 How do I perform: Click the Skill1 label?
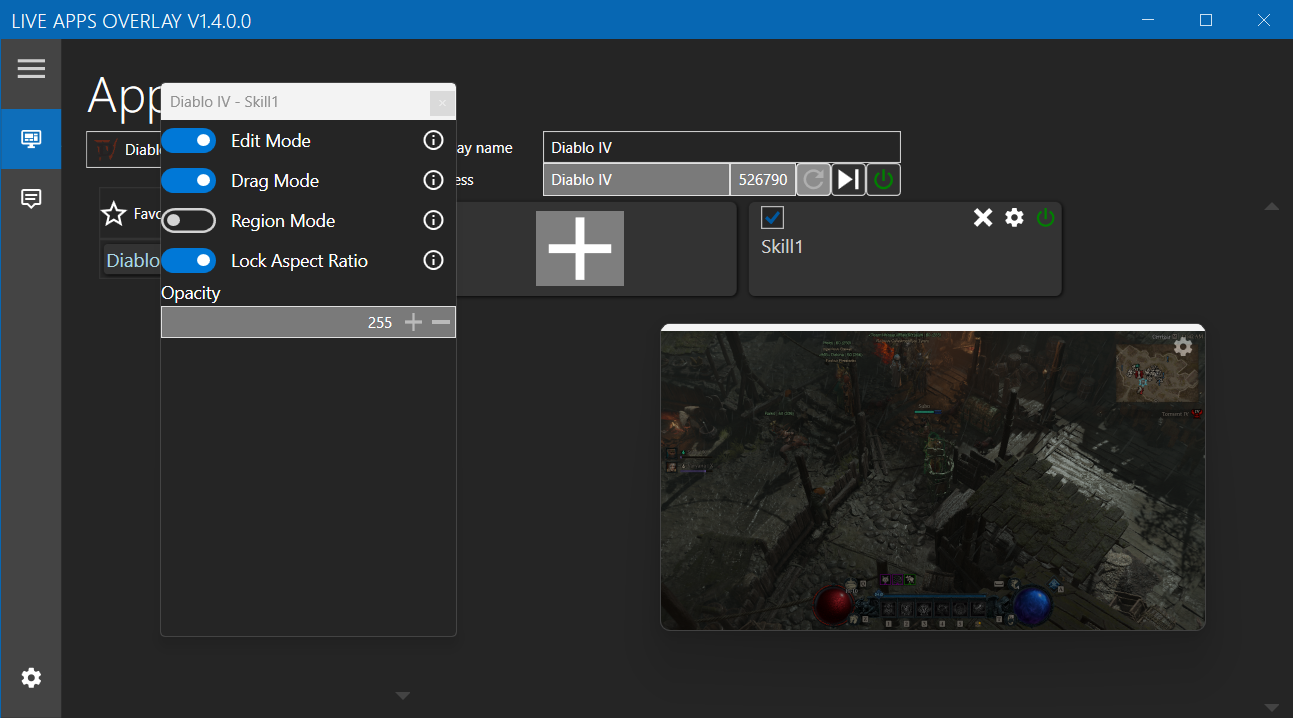click(x=782, y=246)
